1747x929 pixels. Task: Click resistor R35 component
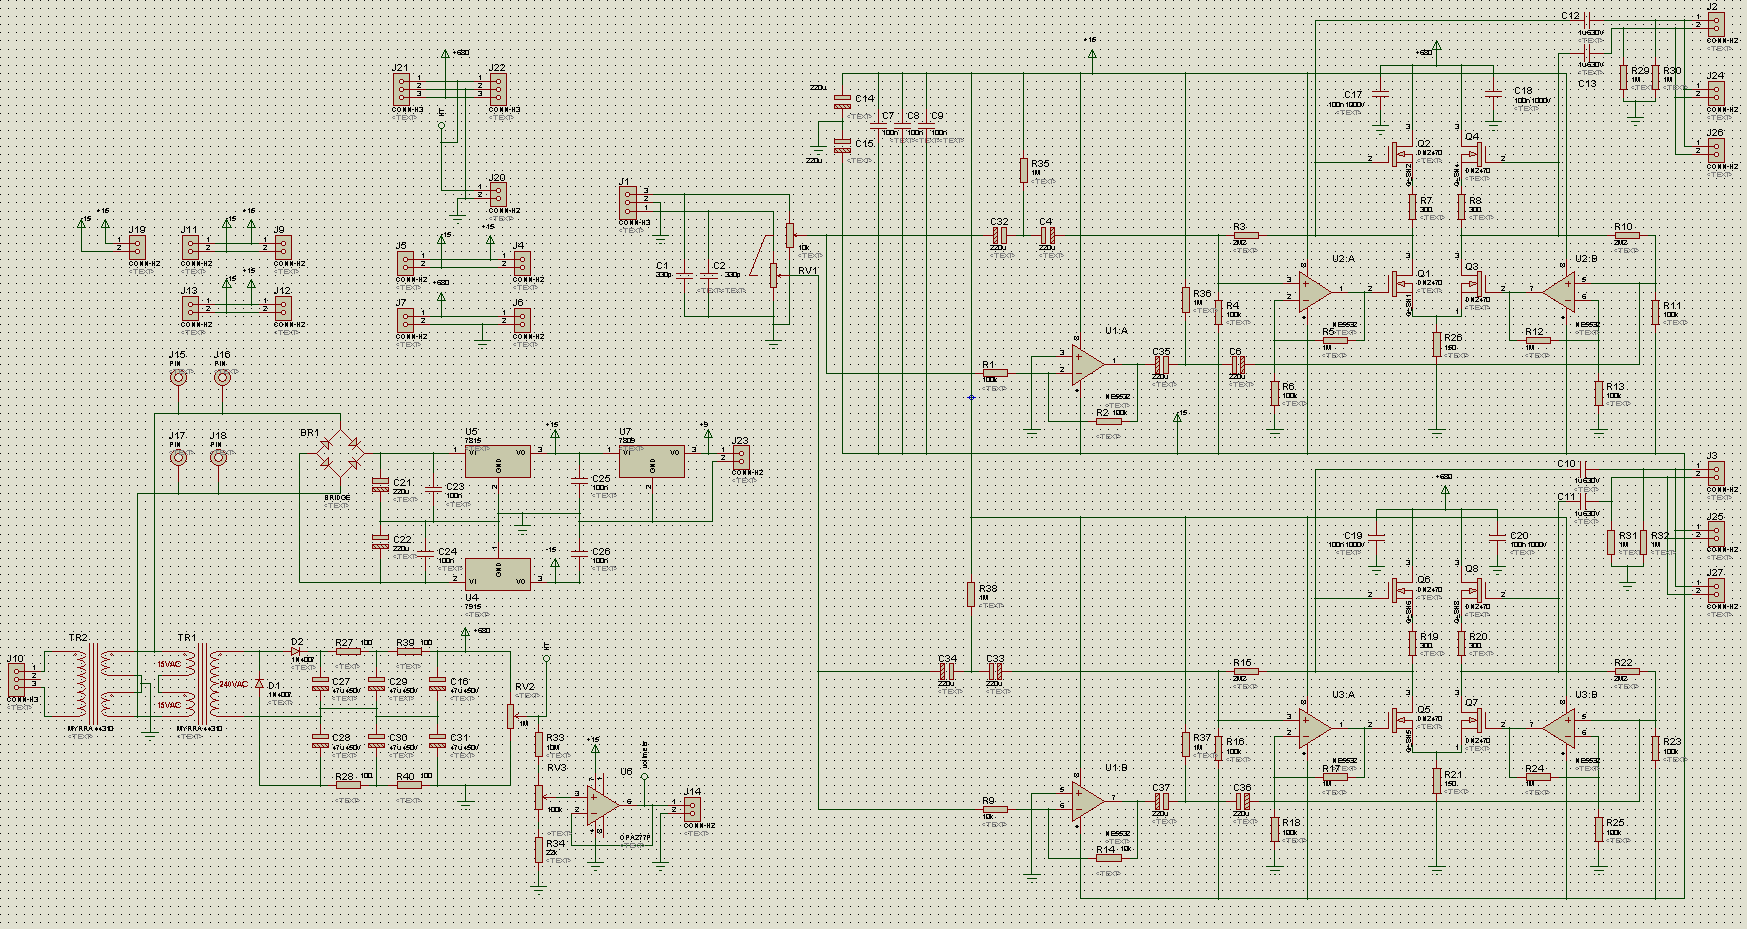[x=1024, y=169]
